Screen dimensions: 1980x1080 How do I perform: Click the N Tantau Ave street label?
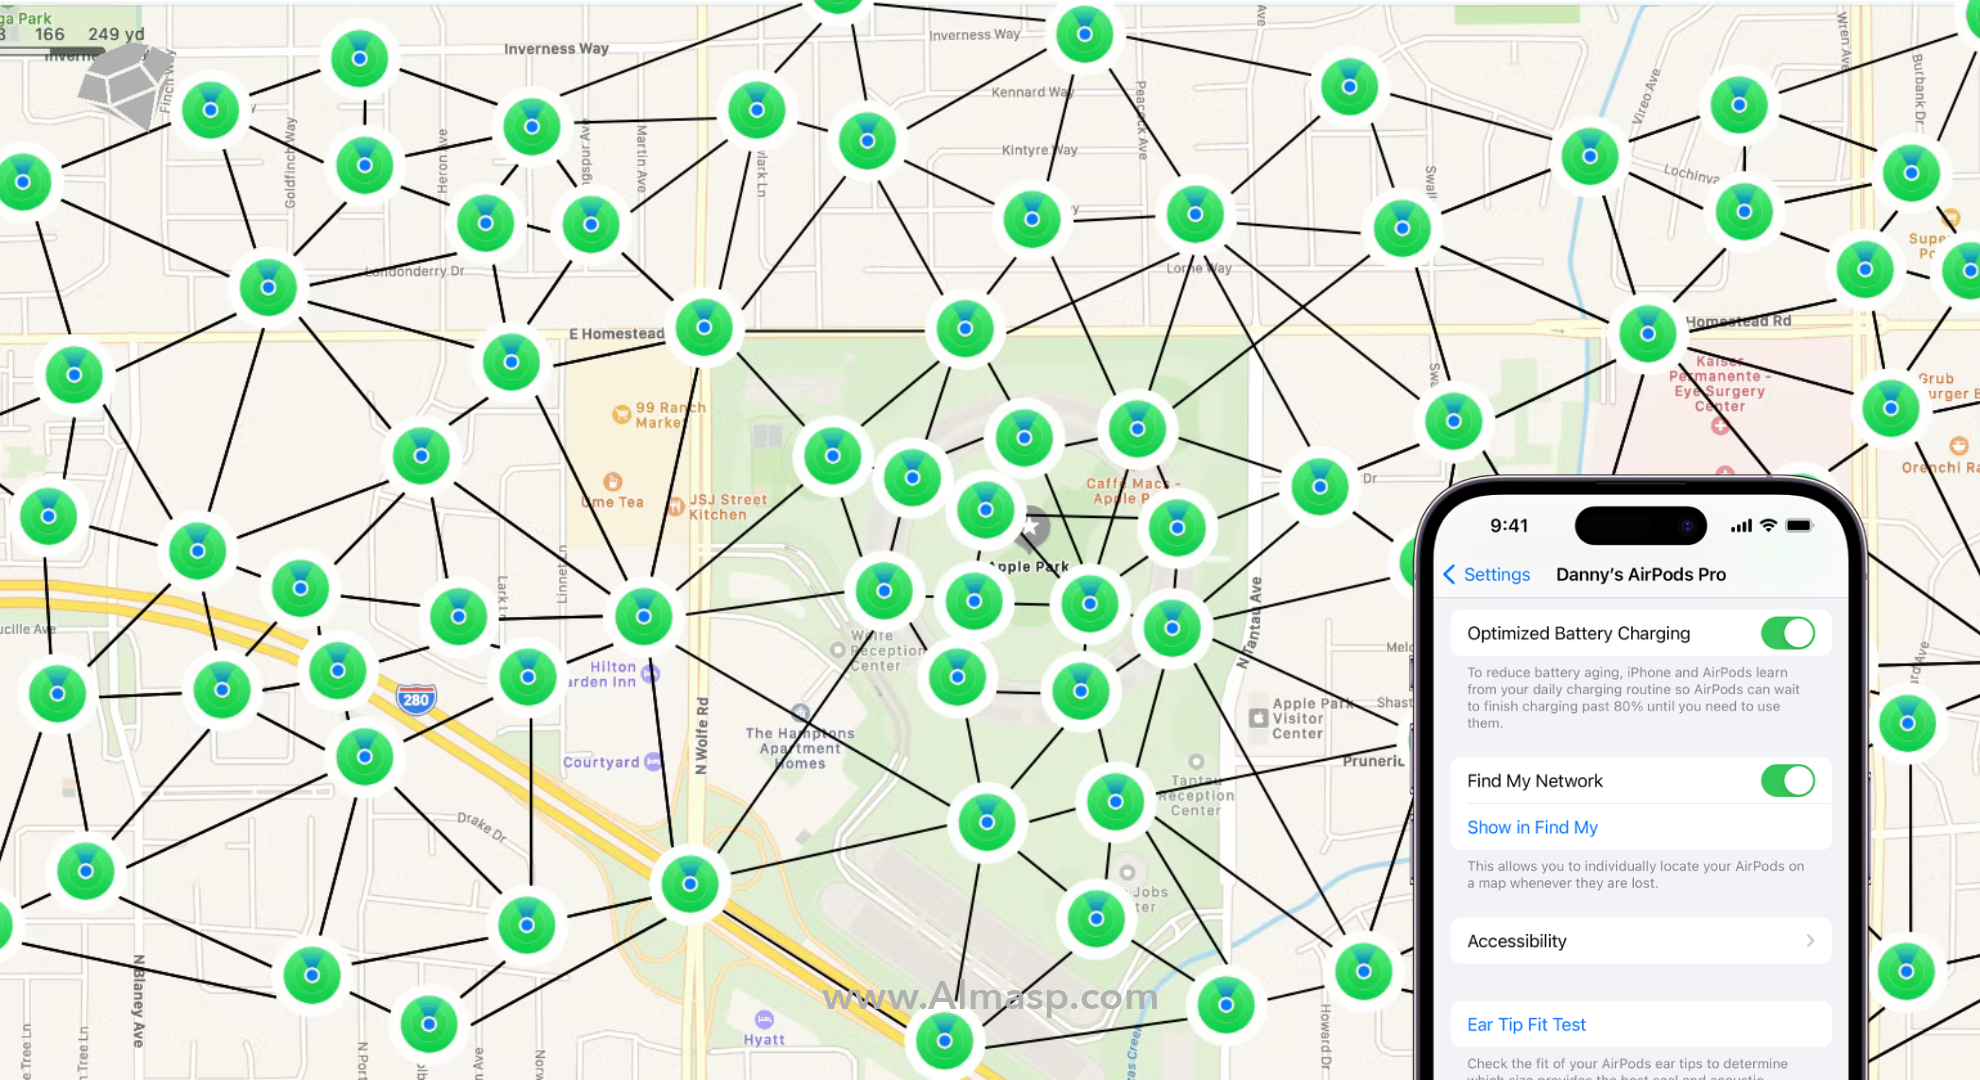click(x=1249, y=622)
